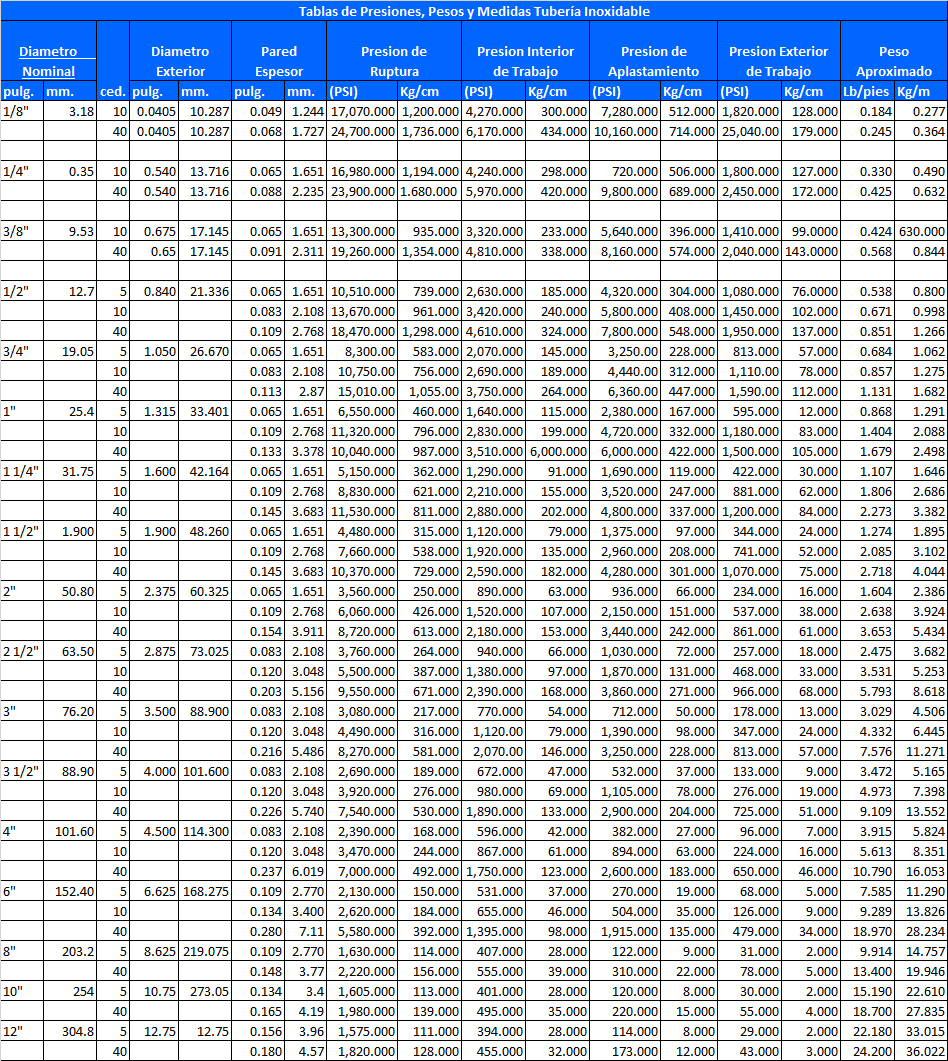Screen dimensions: 948x1061
Task: Select the 219.075 mm exterior diameter cell
Action: click(x=206, y=951)
